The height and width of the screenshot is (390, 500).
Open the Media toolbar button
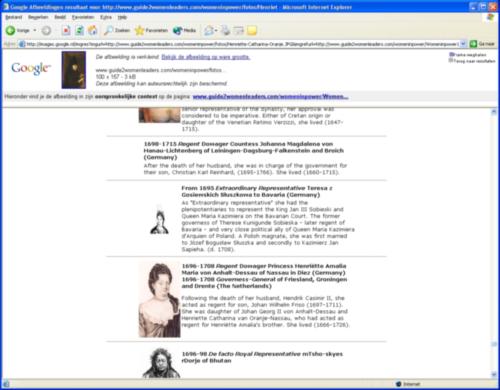coord(184,31)
